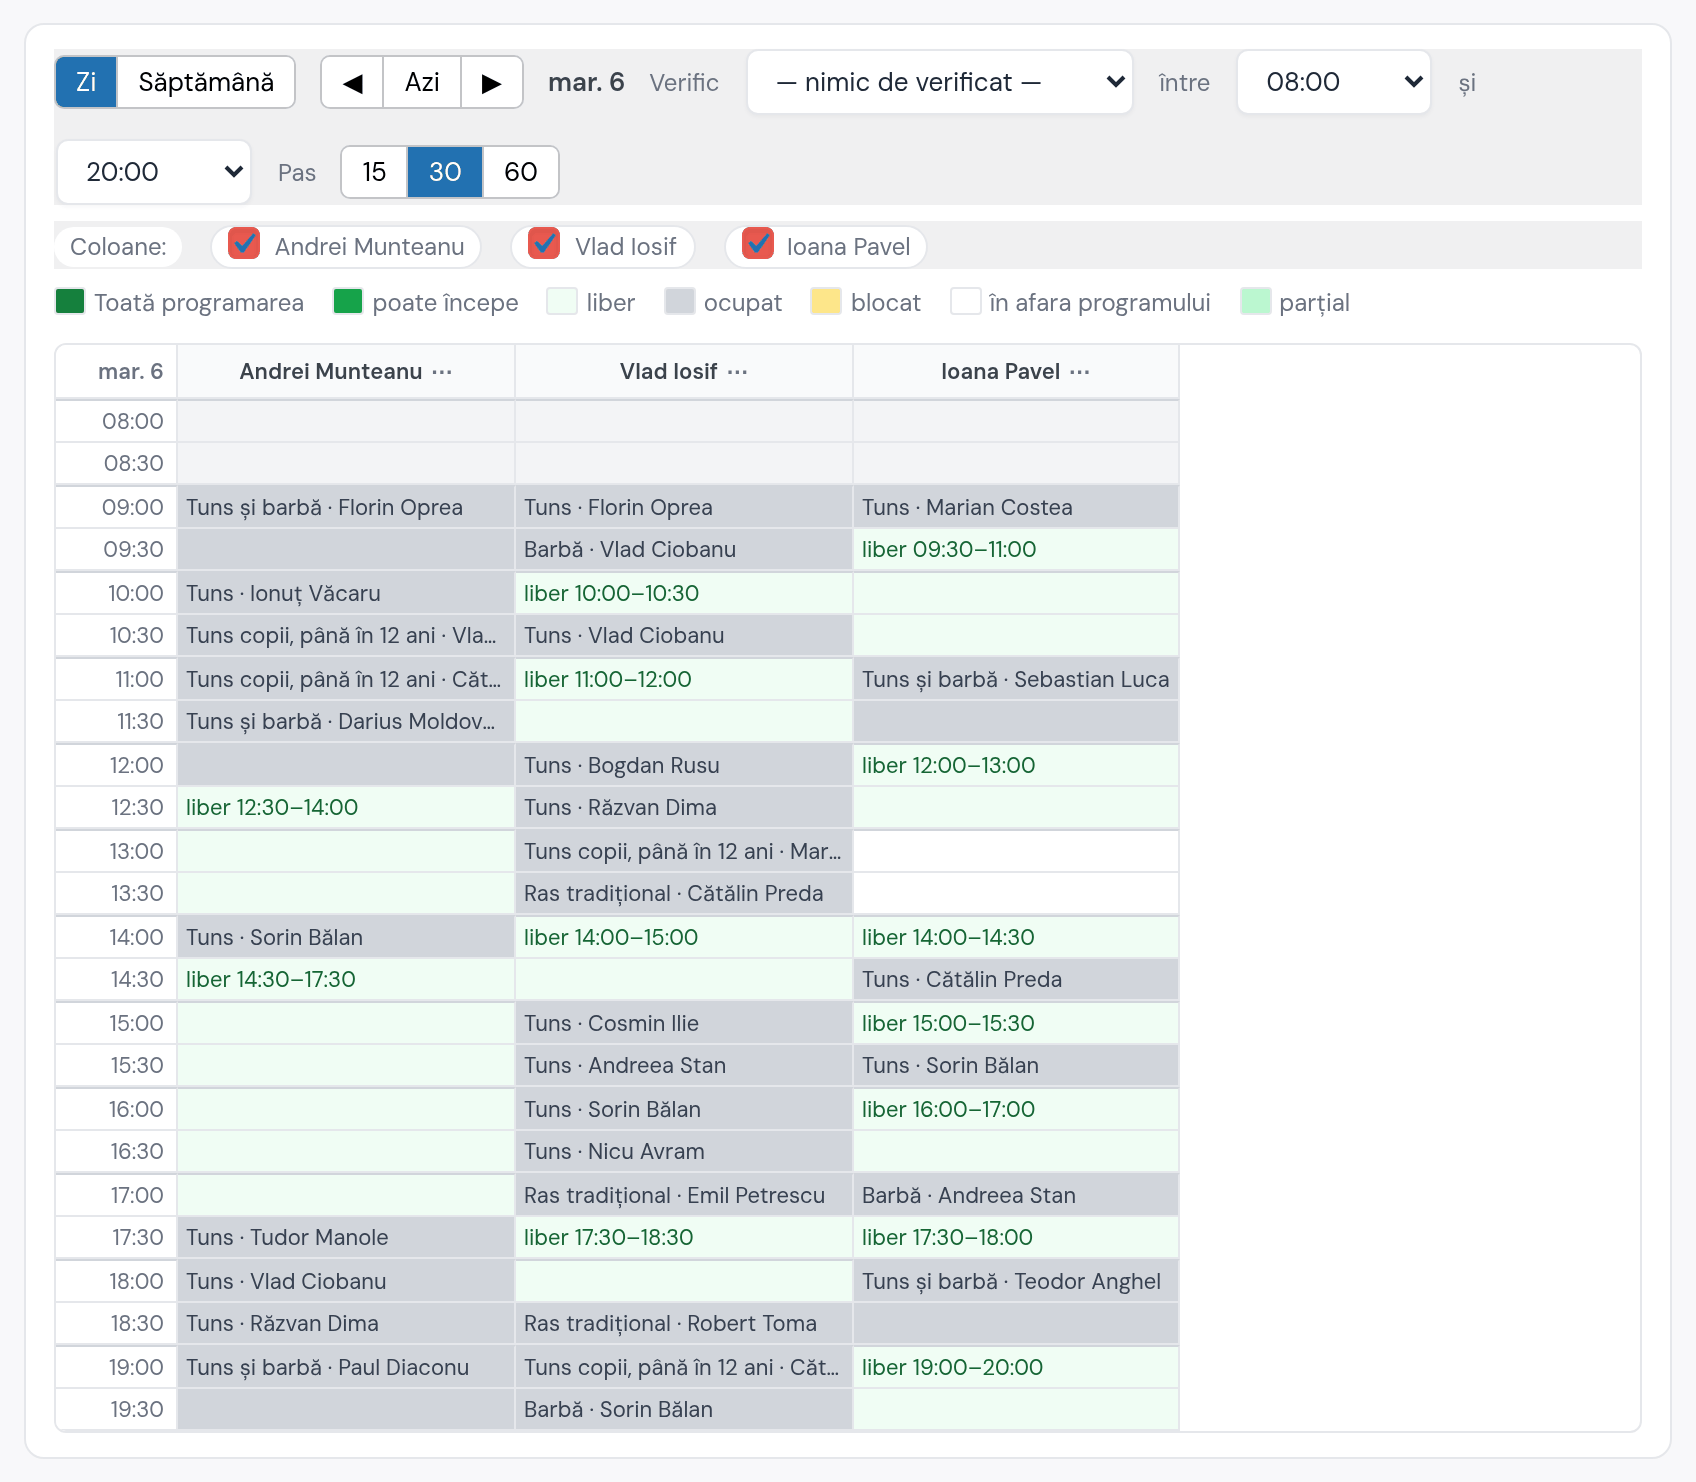This screenshot has width=1696, height=1482.
Task: Open appointment 'Barbă · Andreea Stan'
Action: (1016, 1195)
